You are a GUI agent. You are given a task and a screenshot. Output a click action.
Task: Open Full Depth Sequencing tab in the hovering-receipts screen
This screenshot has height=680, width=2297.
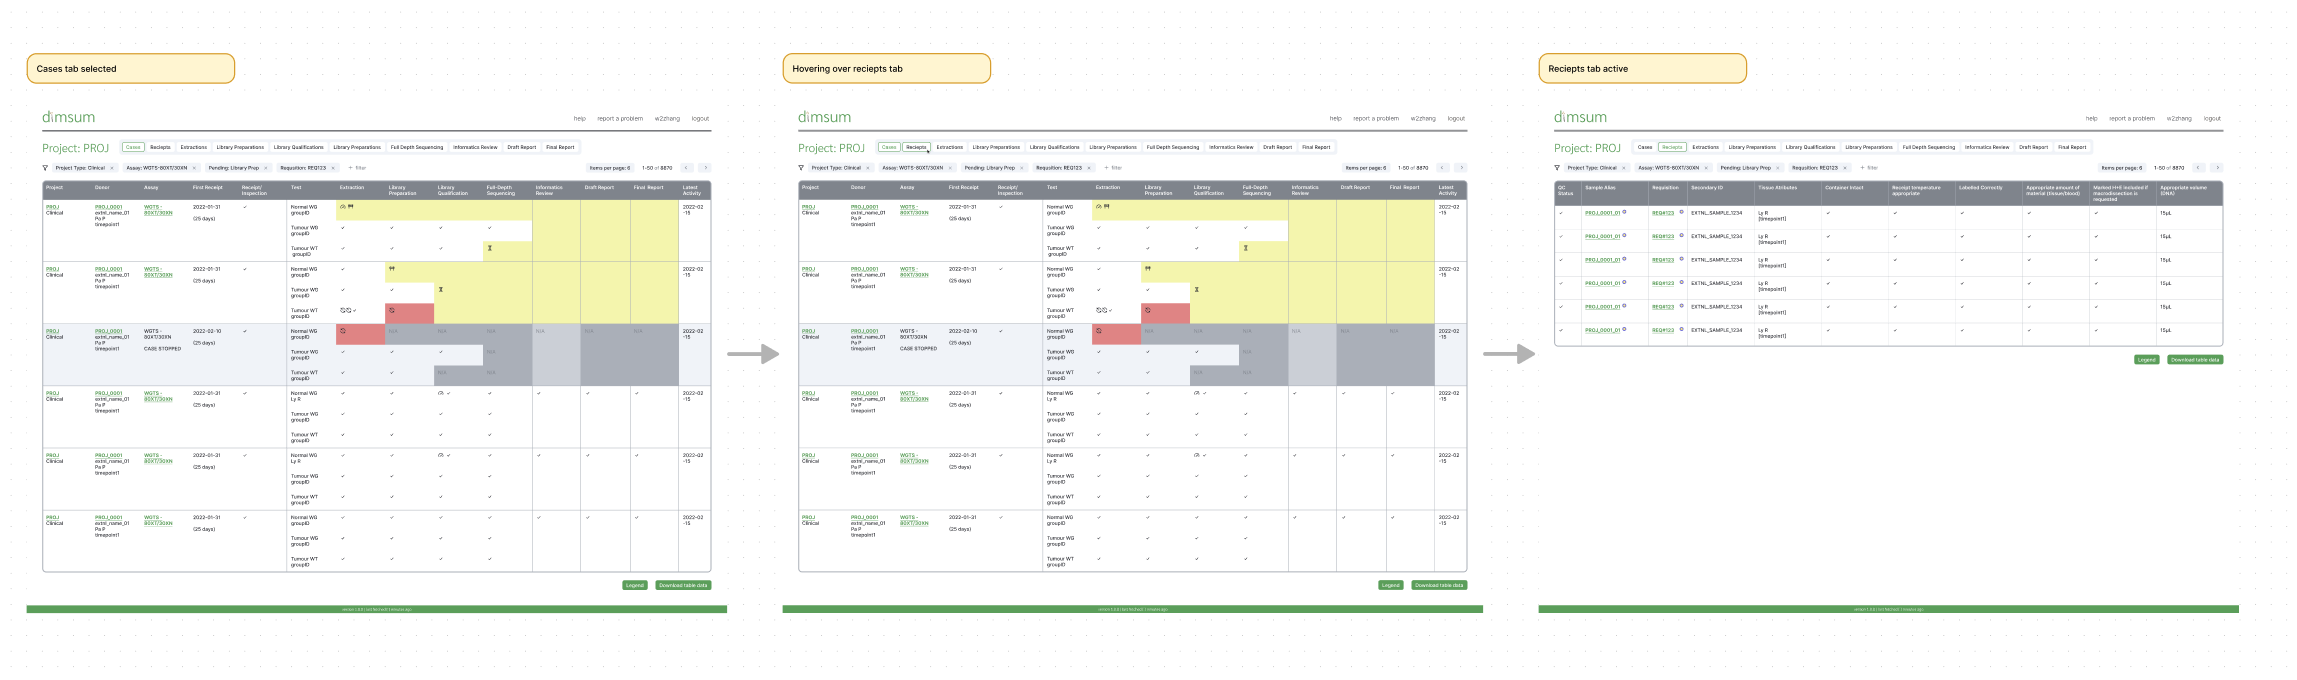(1173, 147)
